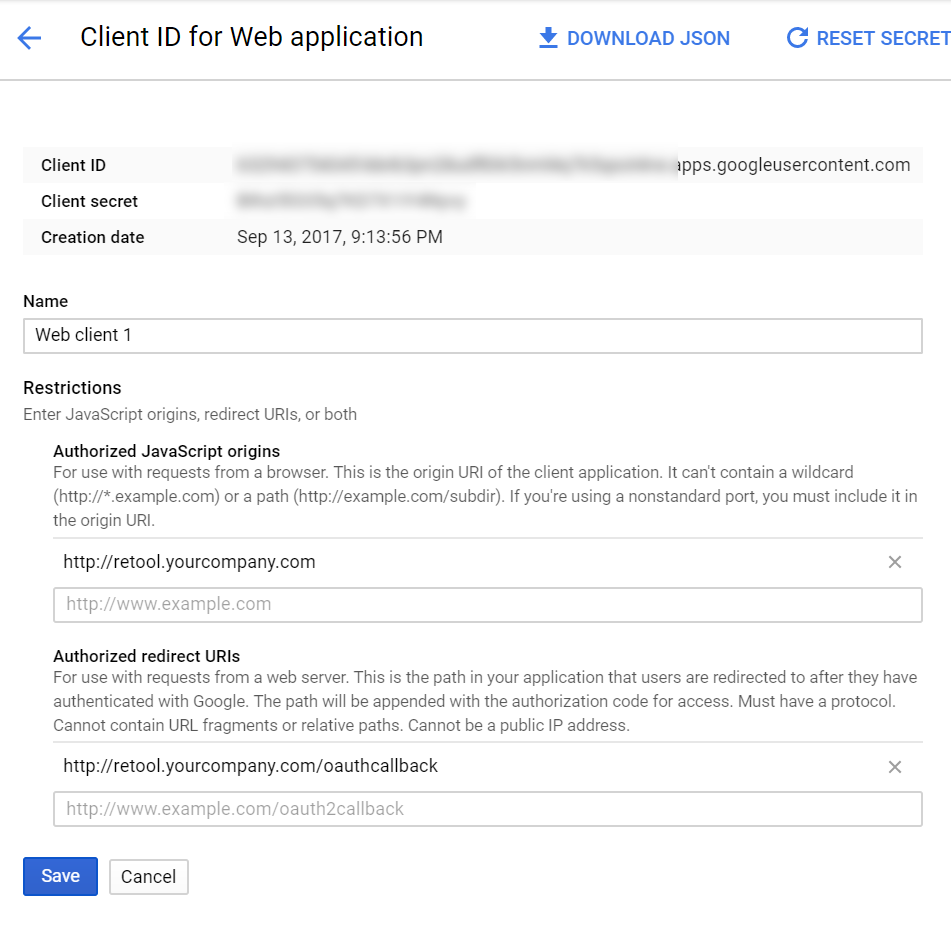Cancel the client ID changes
The image size is (951, 928).
click(x=149, y=876)
